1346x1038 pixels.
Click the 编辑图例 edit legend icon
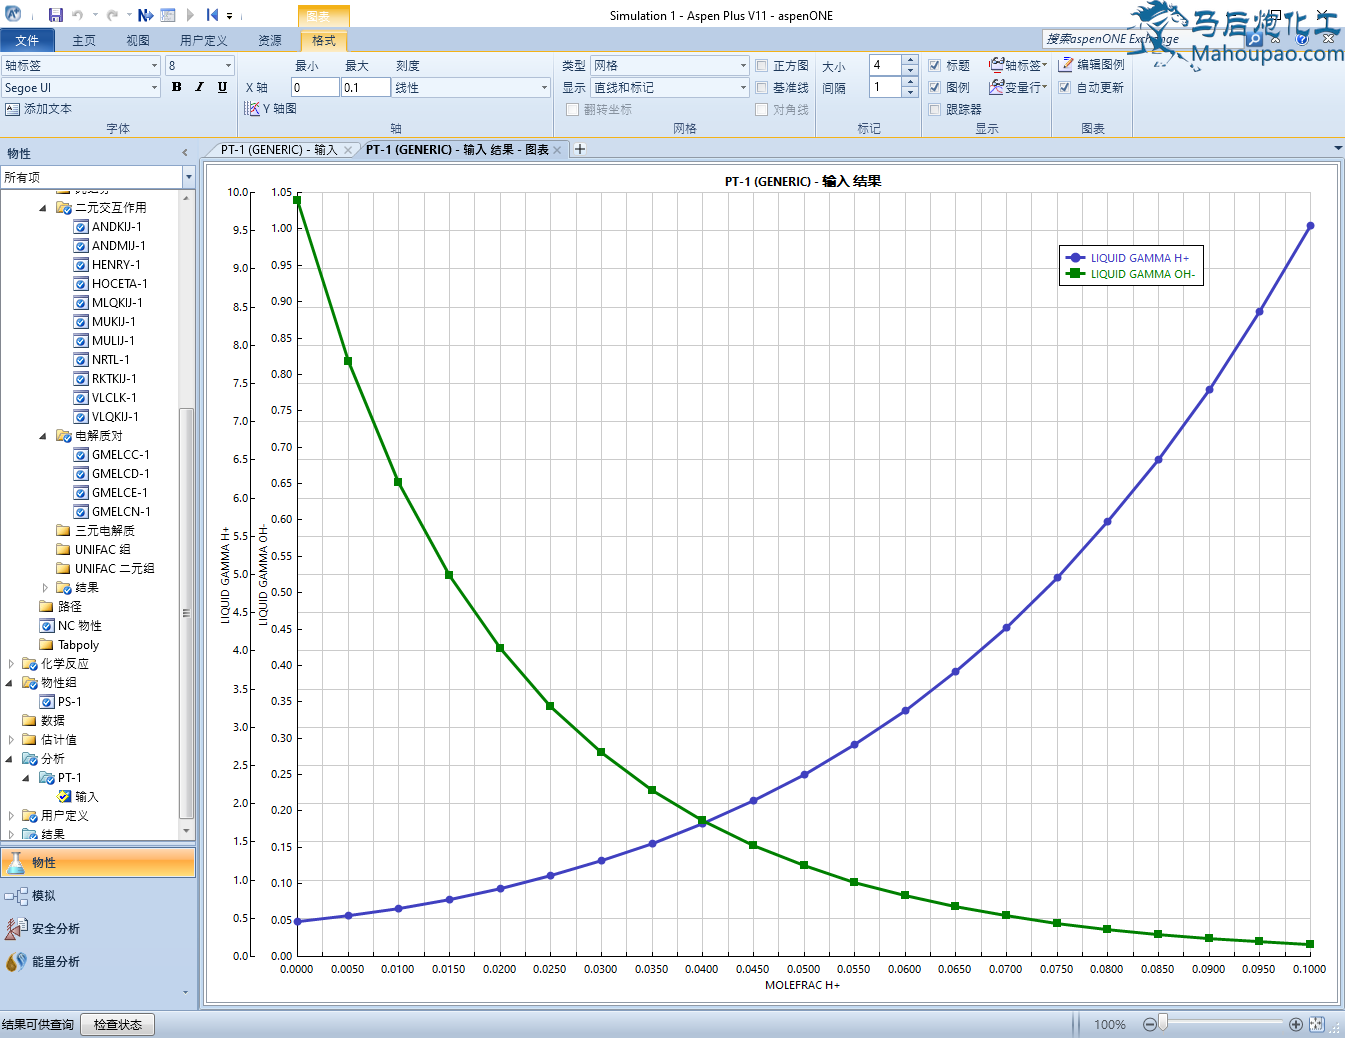pyautogui.click(x=1066, y=65)
